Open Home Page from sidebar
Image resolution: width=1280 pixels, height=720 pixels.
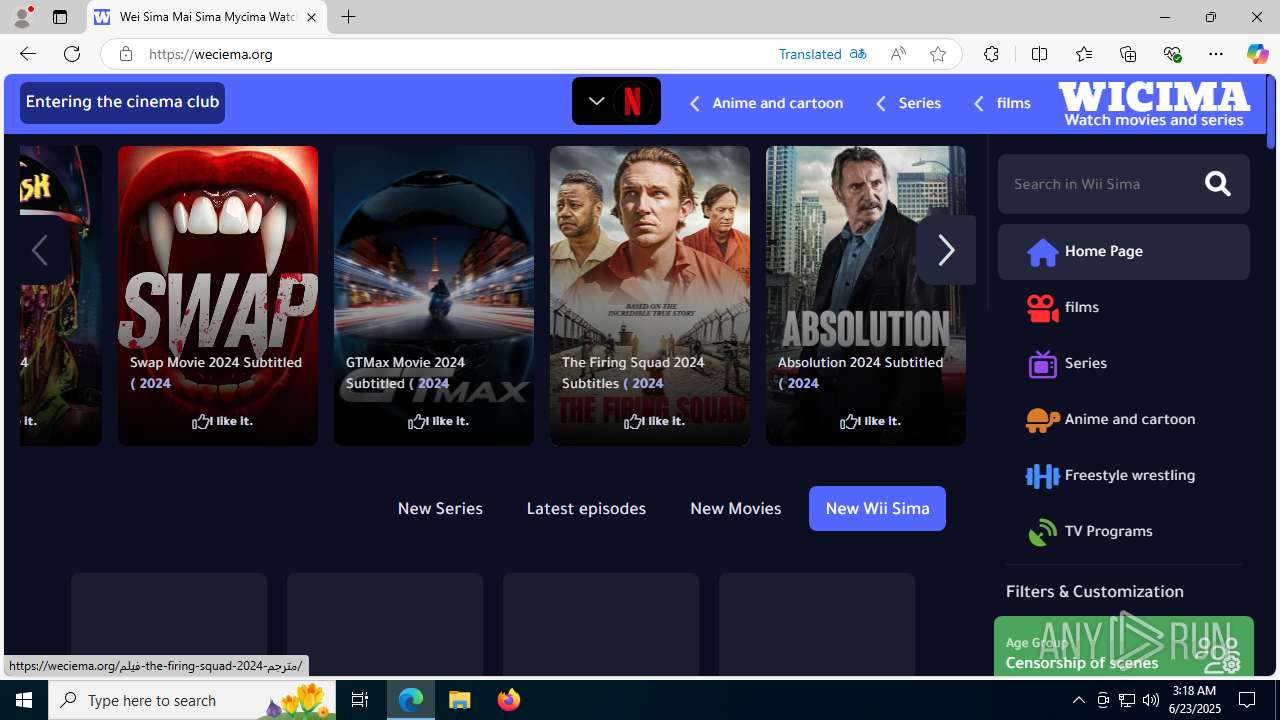click(1123, 251)
